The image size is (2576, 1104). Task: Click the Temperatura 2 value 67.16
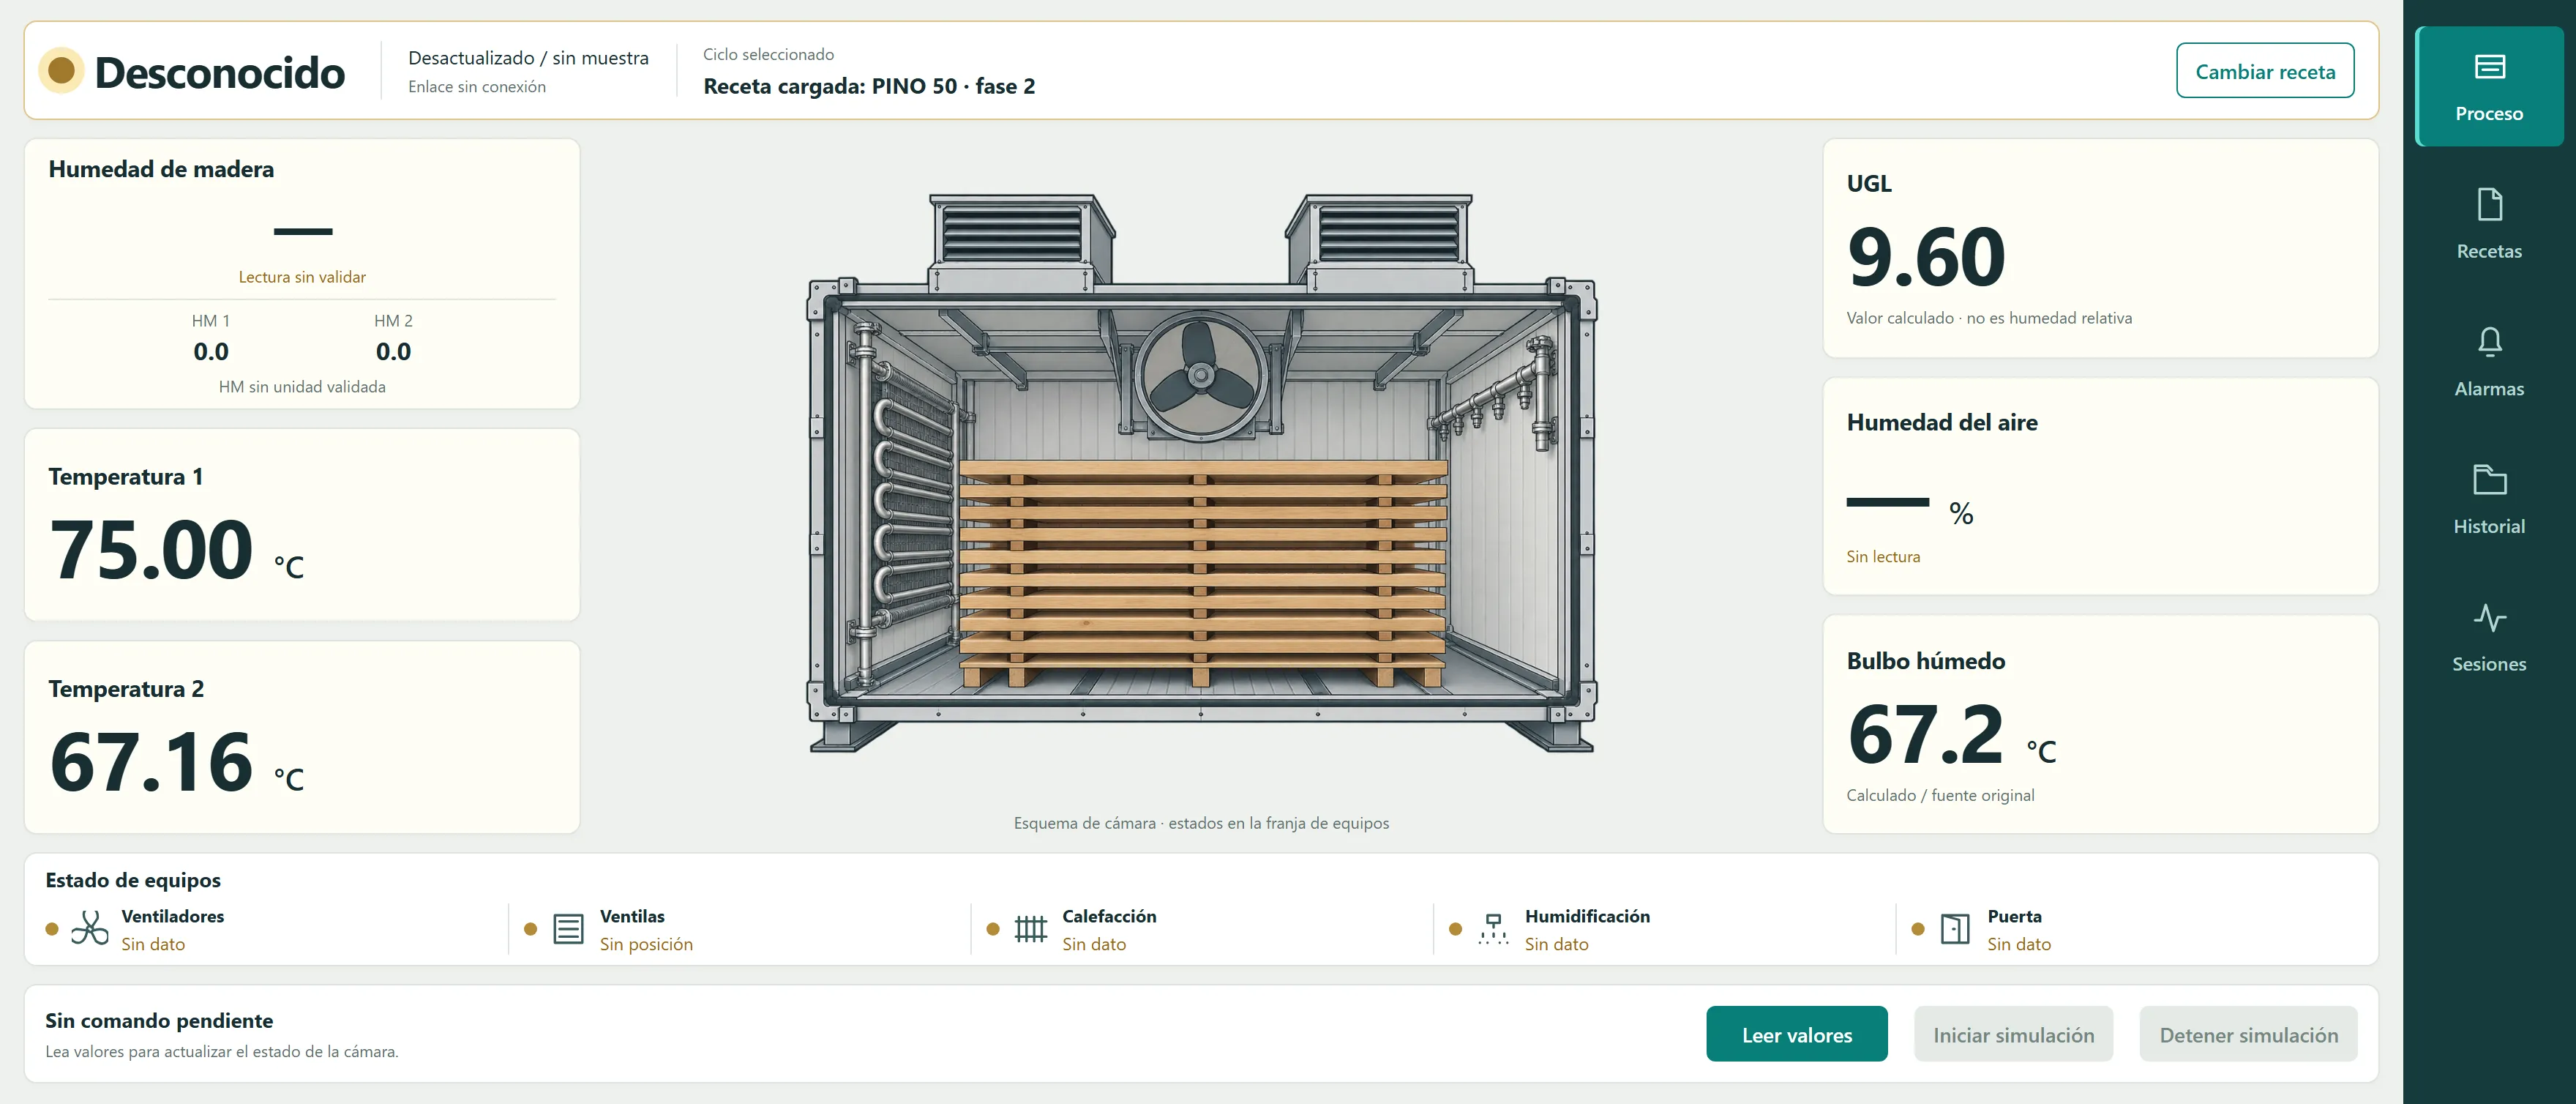tap(151, 762)
